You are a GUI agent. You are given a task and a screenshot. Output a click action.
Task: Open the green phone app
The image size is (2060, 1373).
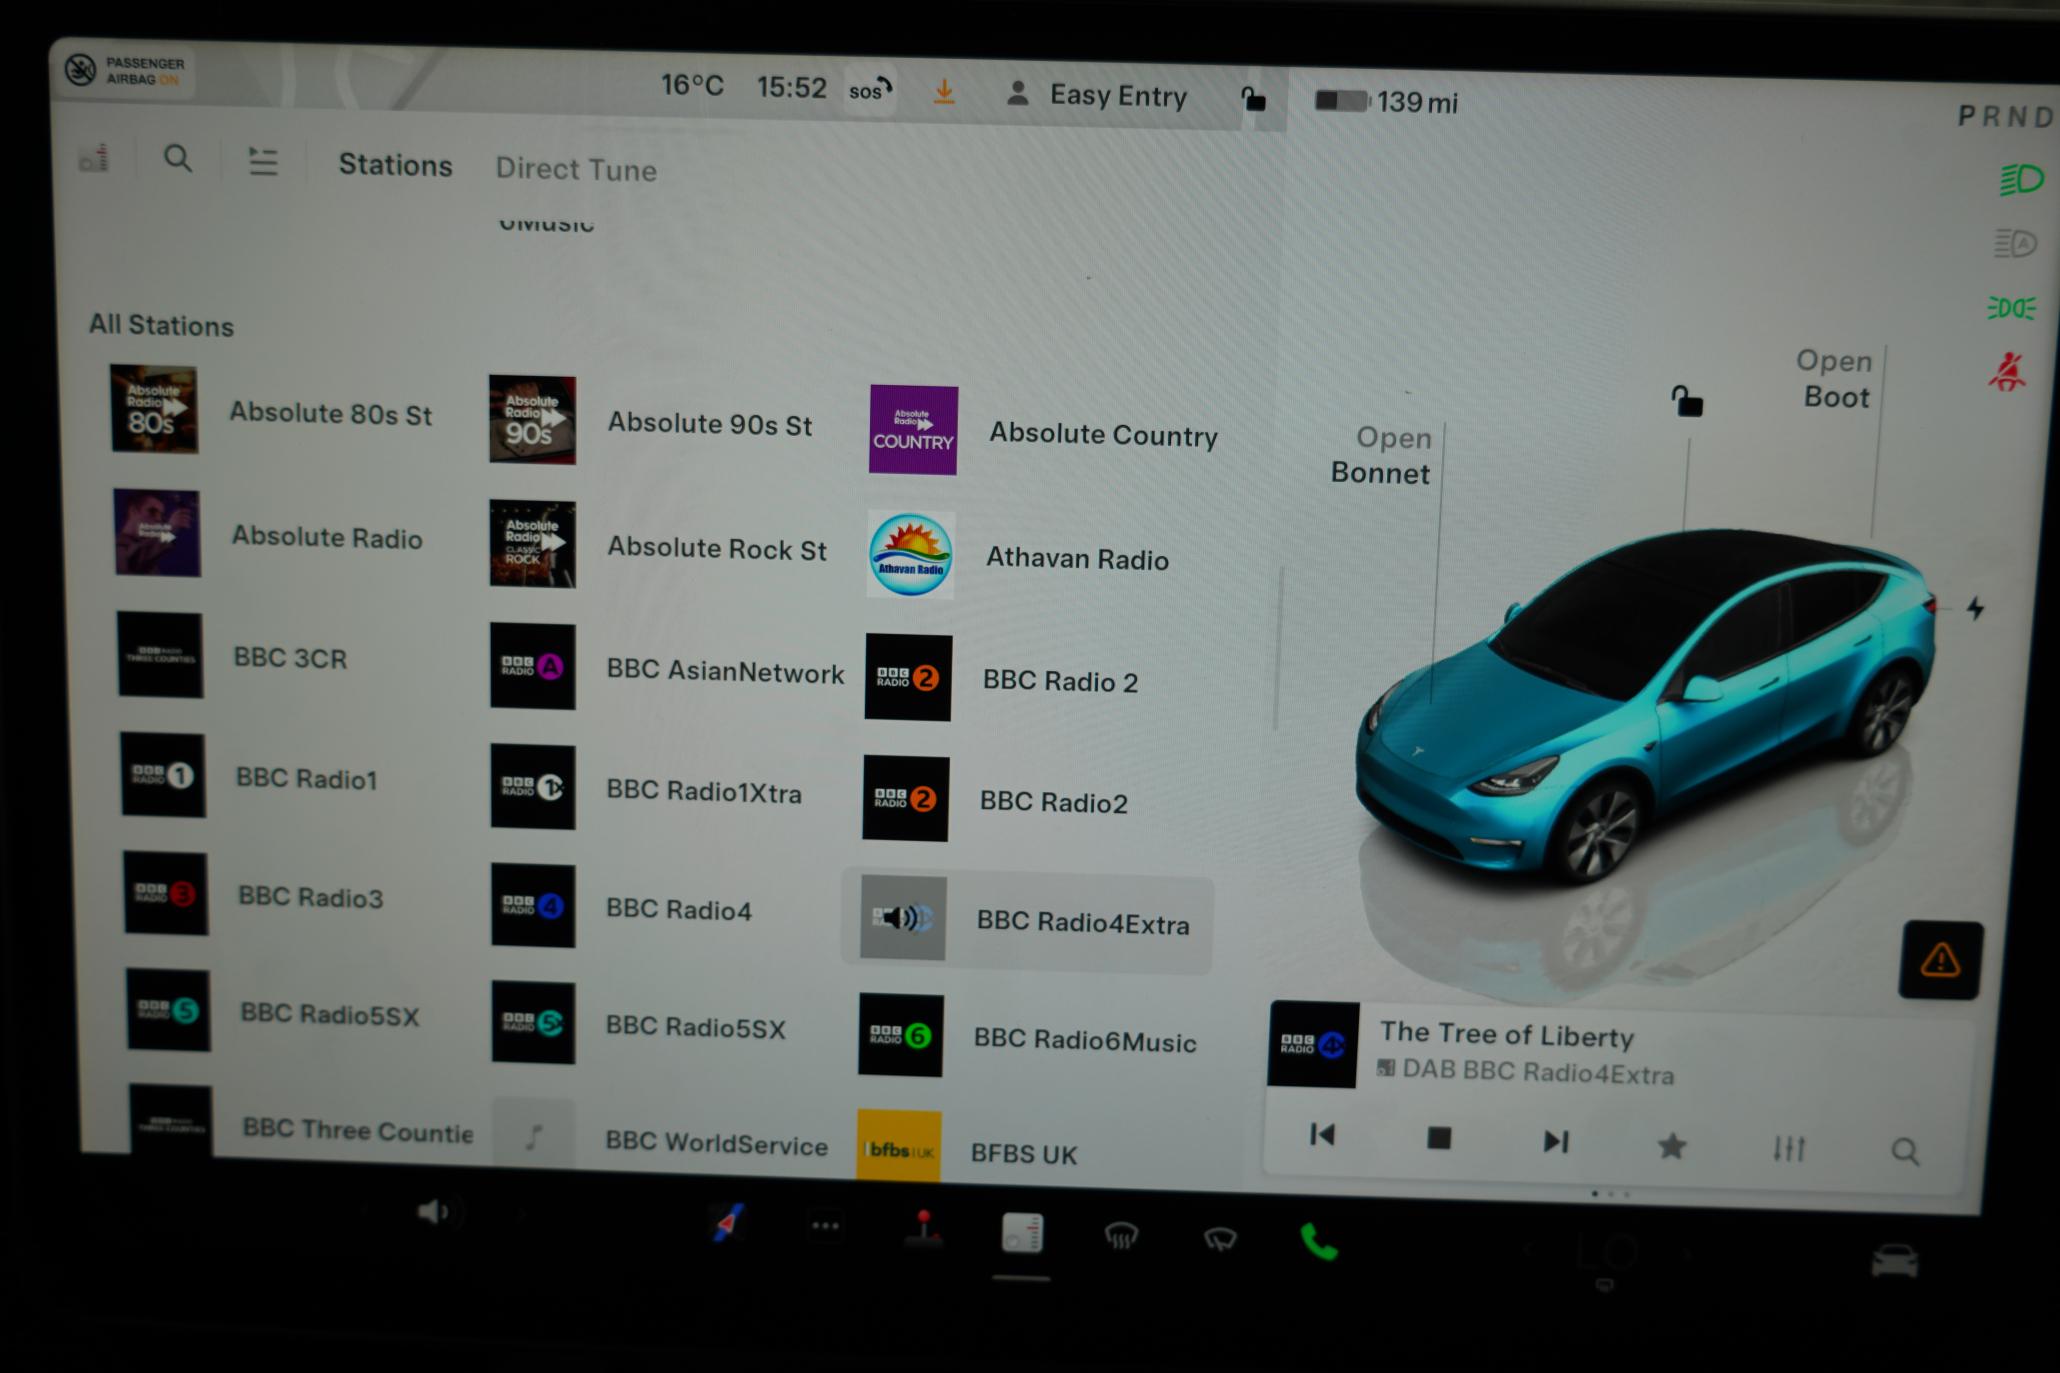pos(1318,1242)
